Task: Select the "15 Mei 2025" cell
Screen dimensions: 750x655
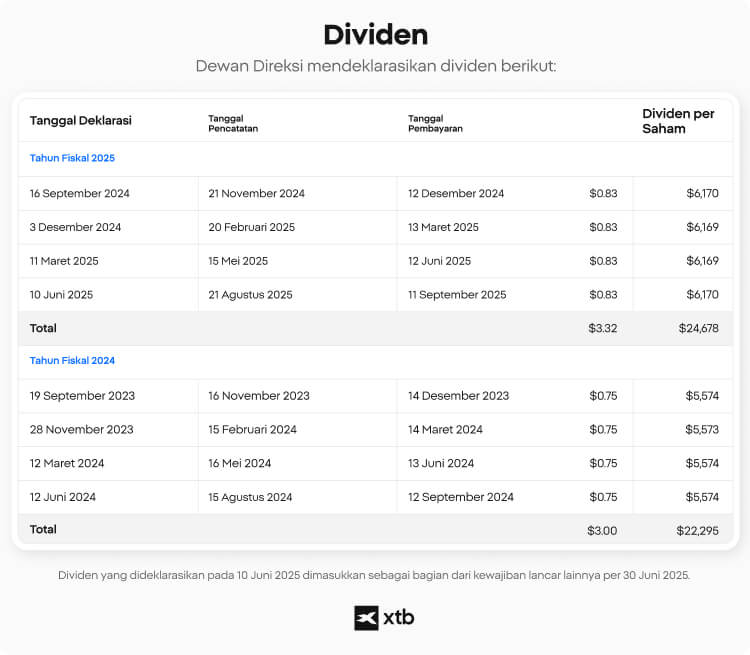Action: point(238,261)
